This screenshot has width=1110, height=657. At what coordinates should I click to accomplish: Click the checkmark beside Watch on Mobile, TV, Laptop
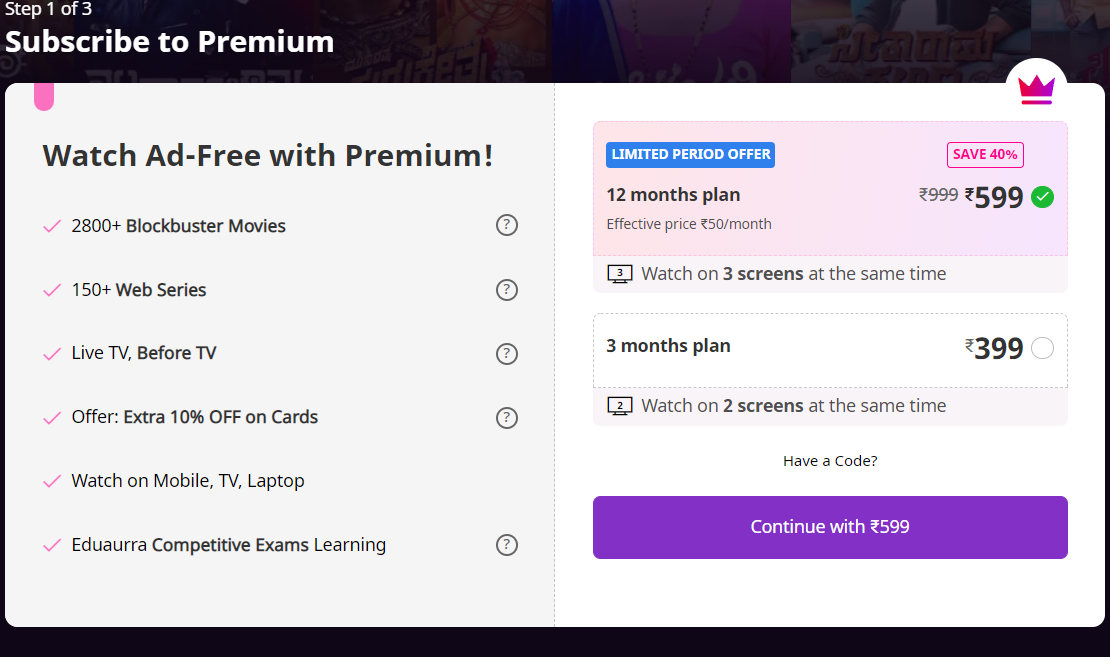click(52, 481)
